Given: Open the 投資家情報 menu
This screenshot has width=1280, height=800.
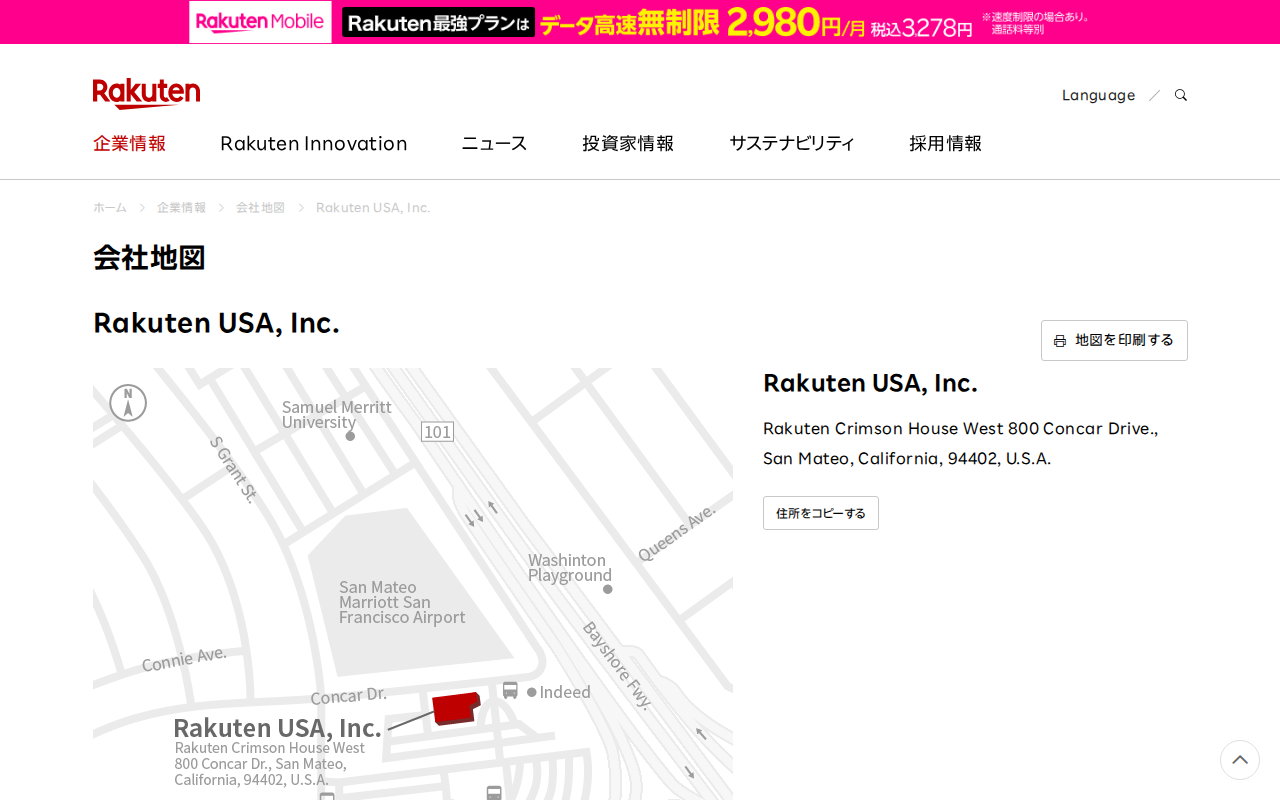Looking at the screenshot, I should tap(628, 143).
